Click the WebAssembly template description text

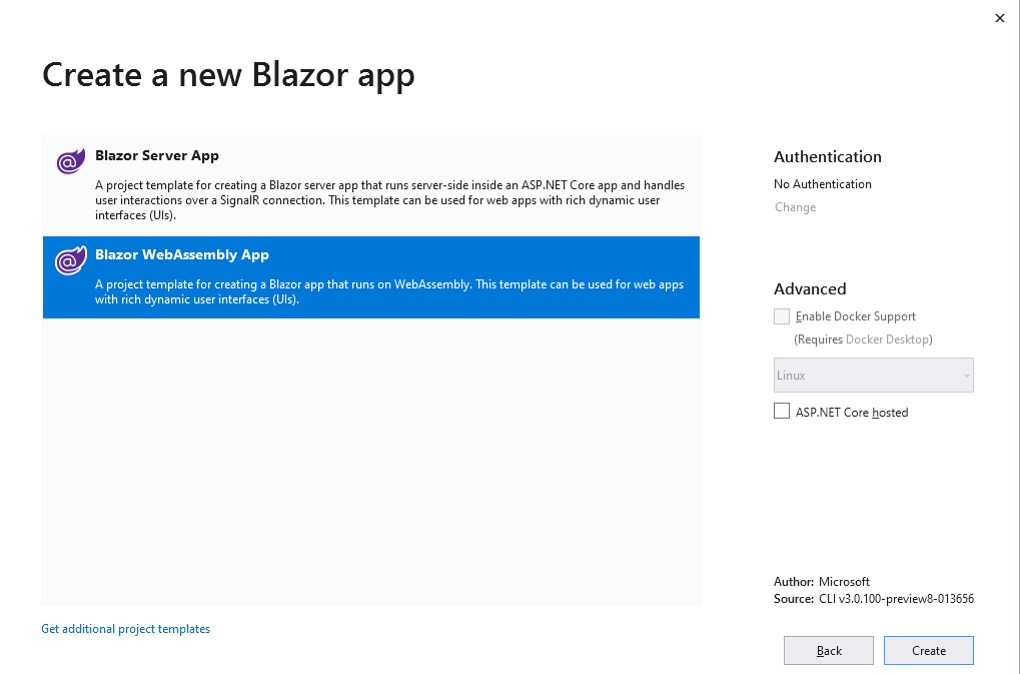390,292
